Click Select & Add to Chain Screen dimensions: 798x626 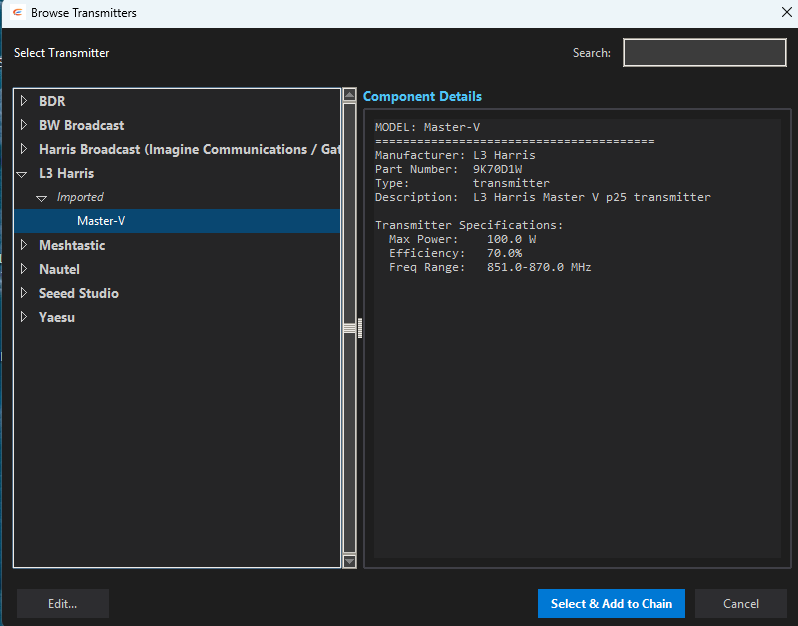pos(611,604)
